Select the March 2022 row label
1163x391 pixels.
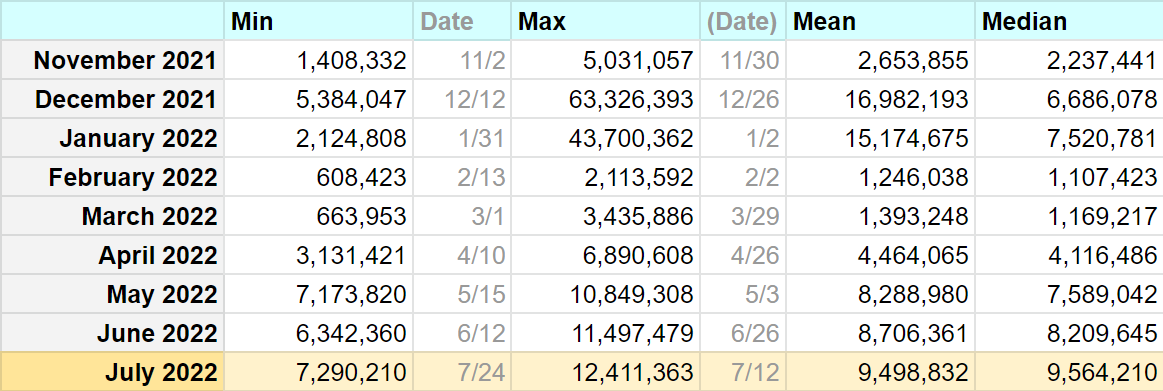[x=112, y=216]
